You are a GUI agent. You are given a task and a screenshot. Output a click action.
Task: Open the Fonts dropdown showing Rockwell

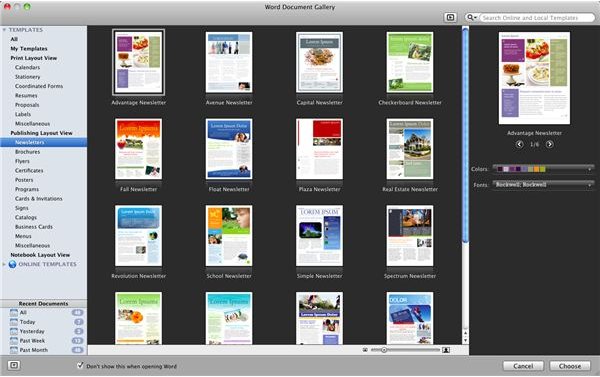[x=543, y=184]
